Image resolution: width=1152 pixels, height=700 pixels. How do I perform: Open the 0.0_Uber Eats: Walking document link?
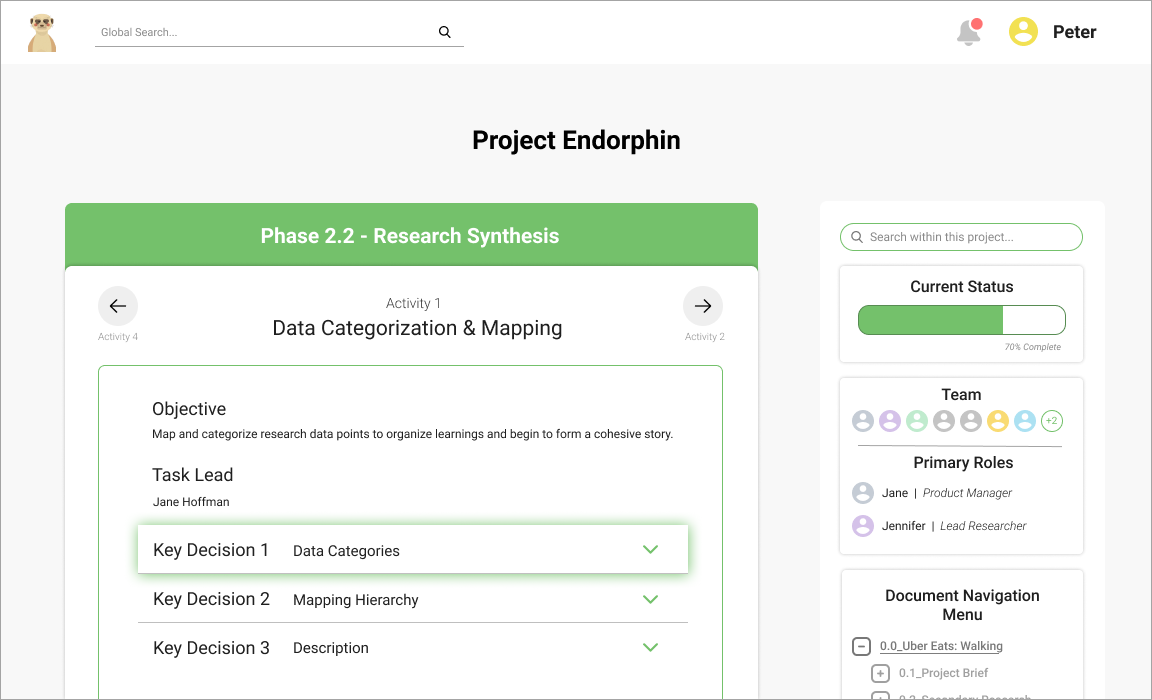[941, 646]
